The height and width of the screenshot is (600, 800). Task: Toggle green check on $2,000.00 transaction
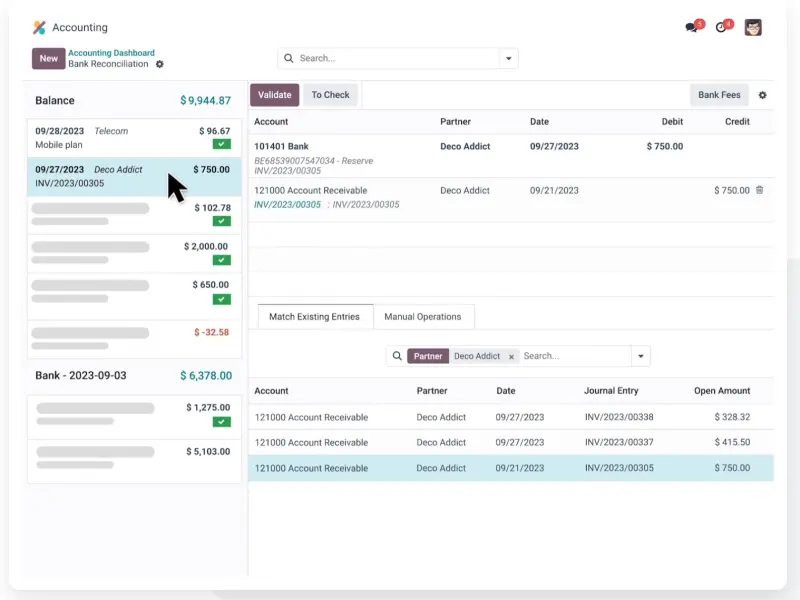click(x=221, y=260)
